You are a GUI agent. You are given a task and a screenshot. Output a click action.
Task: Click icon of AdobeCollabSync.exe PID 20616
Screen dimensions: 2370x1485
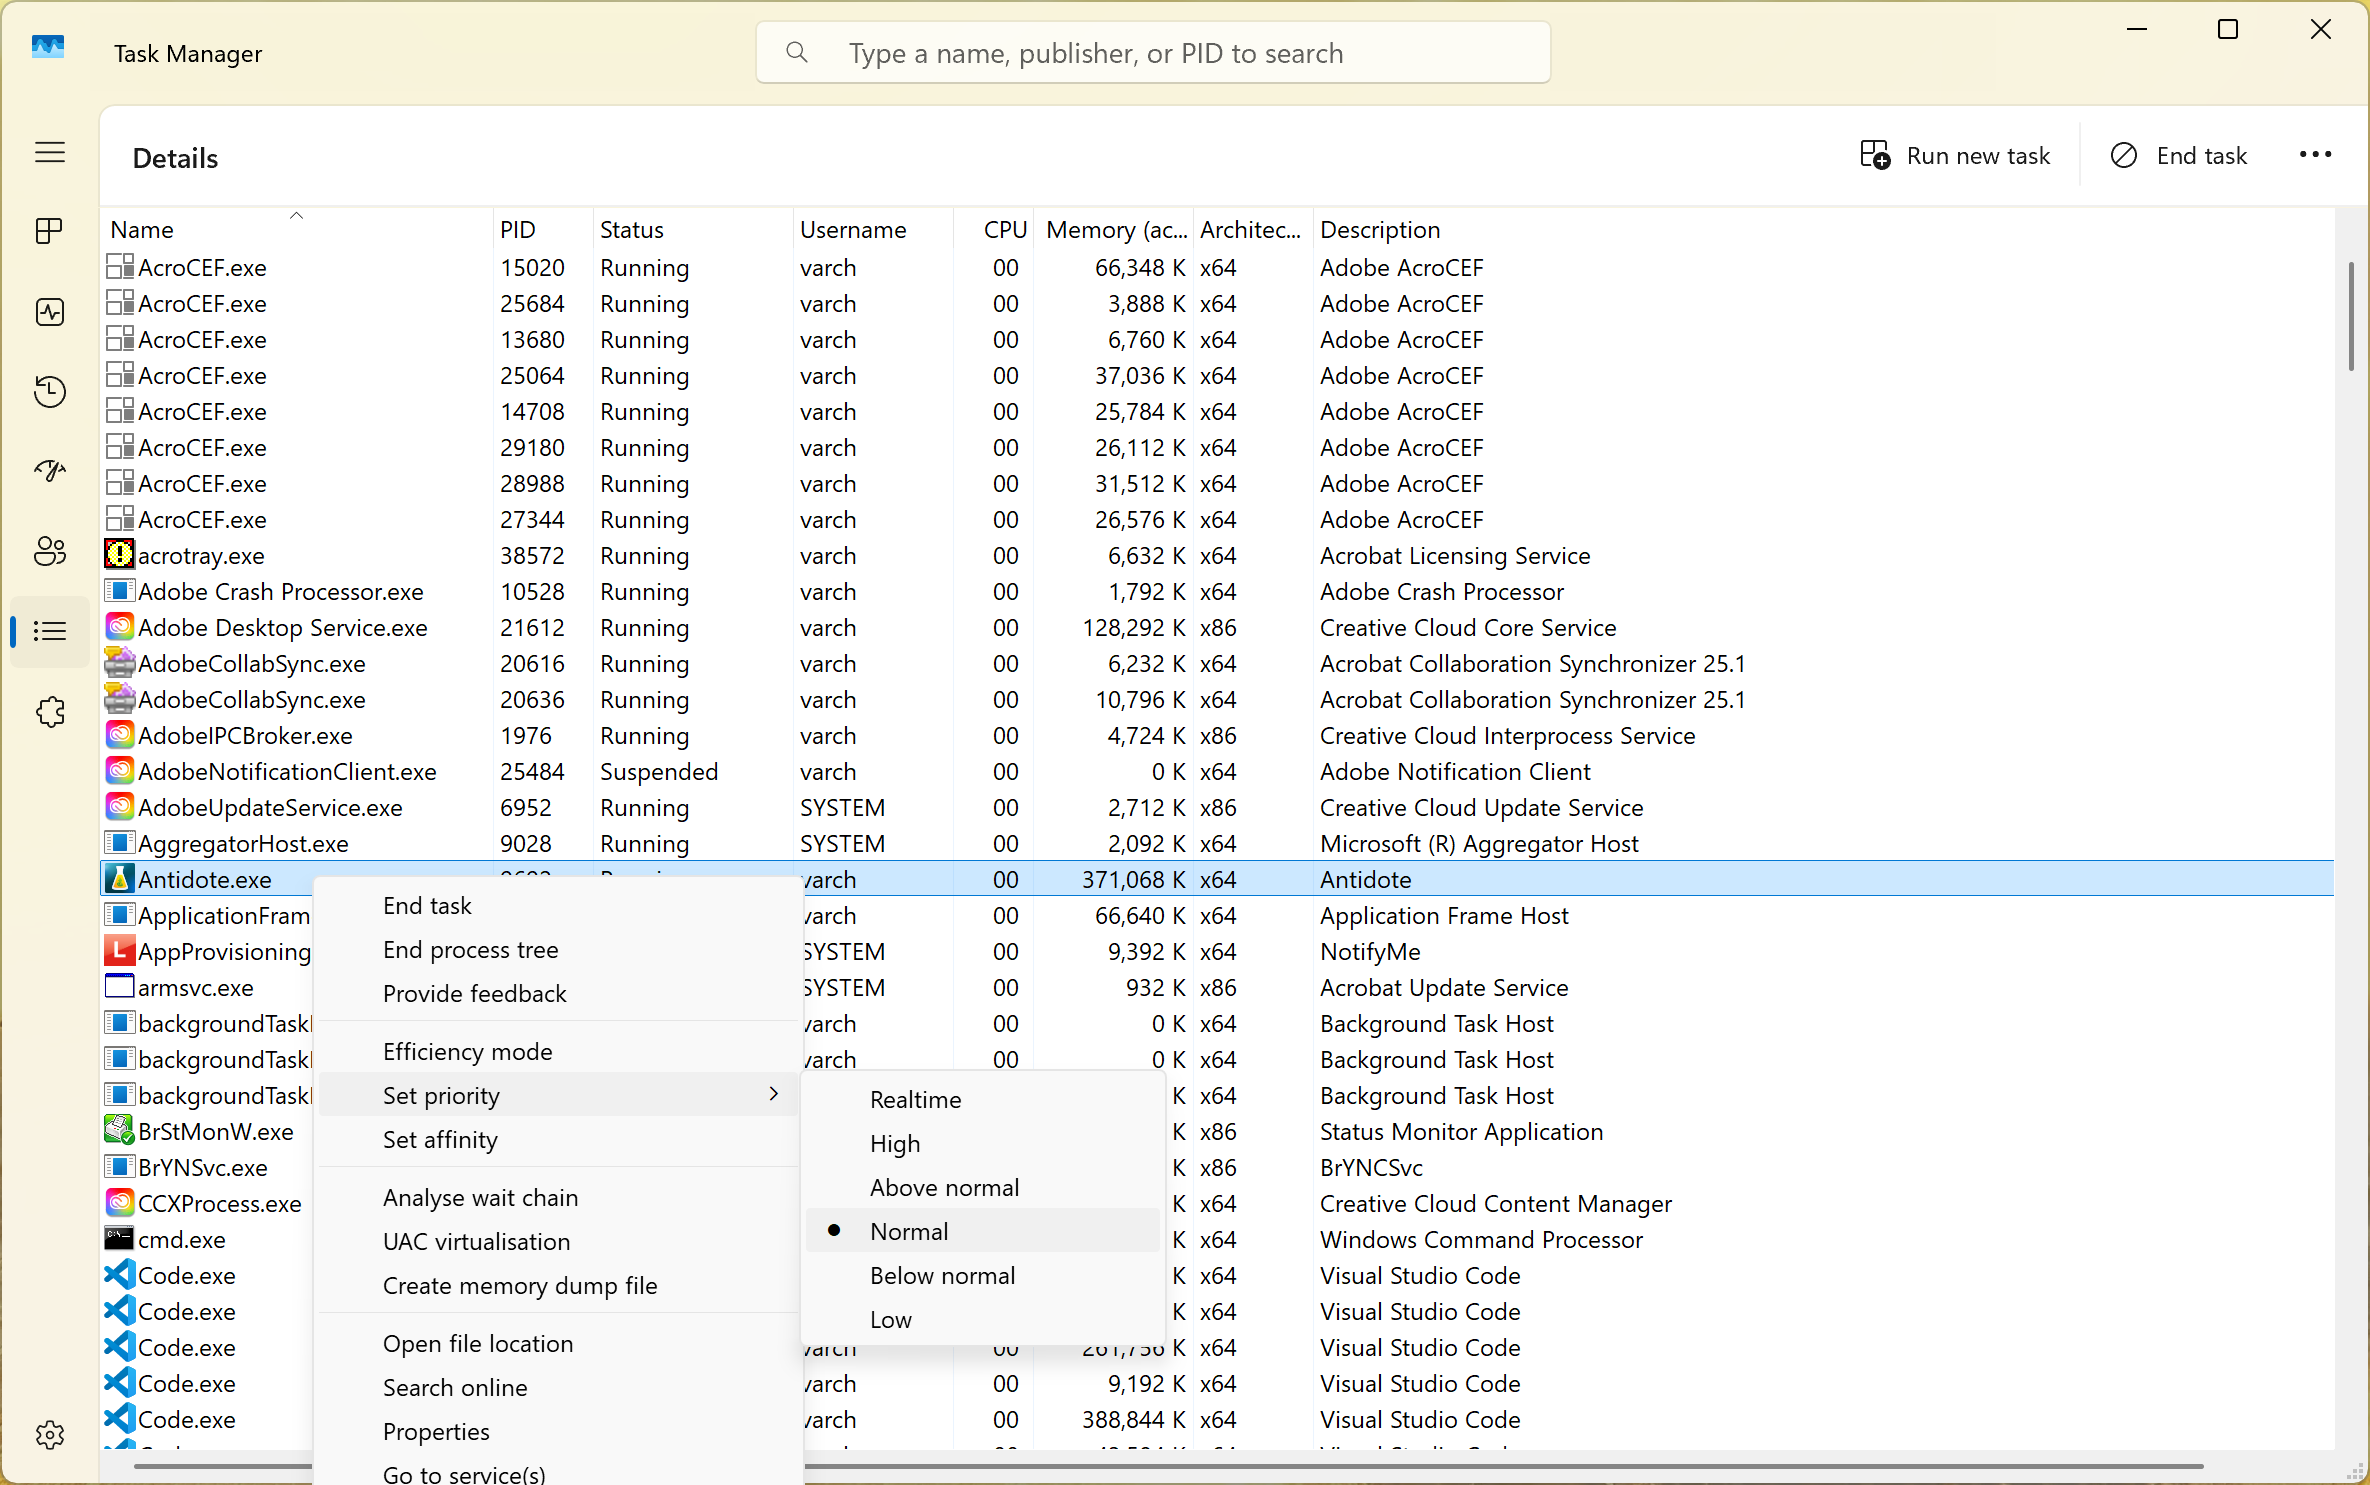[x=119, y=662]
